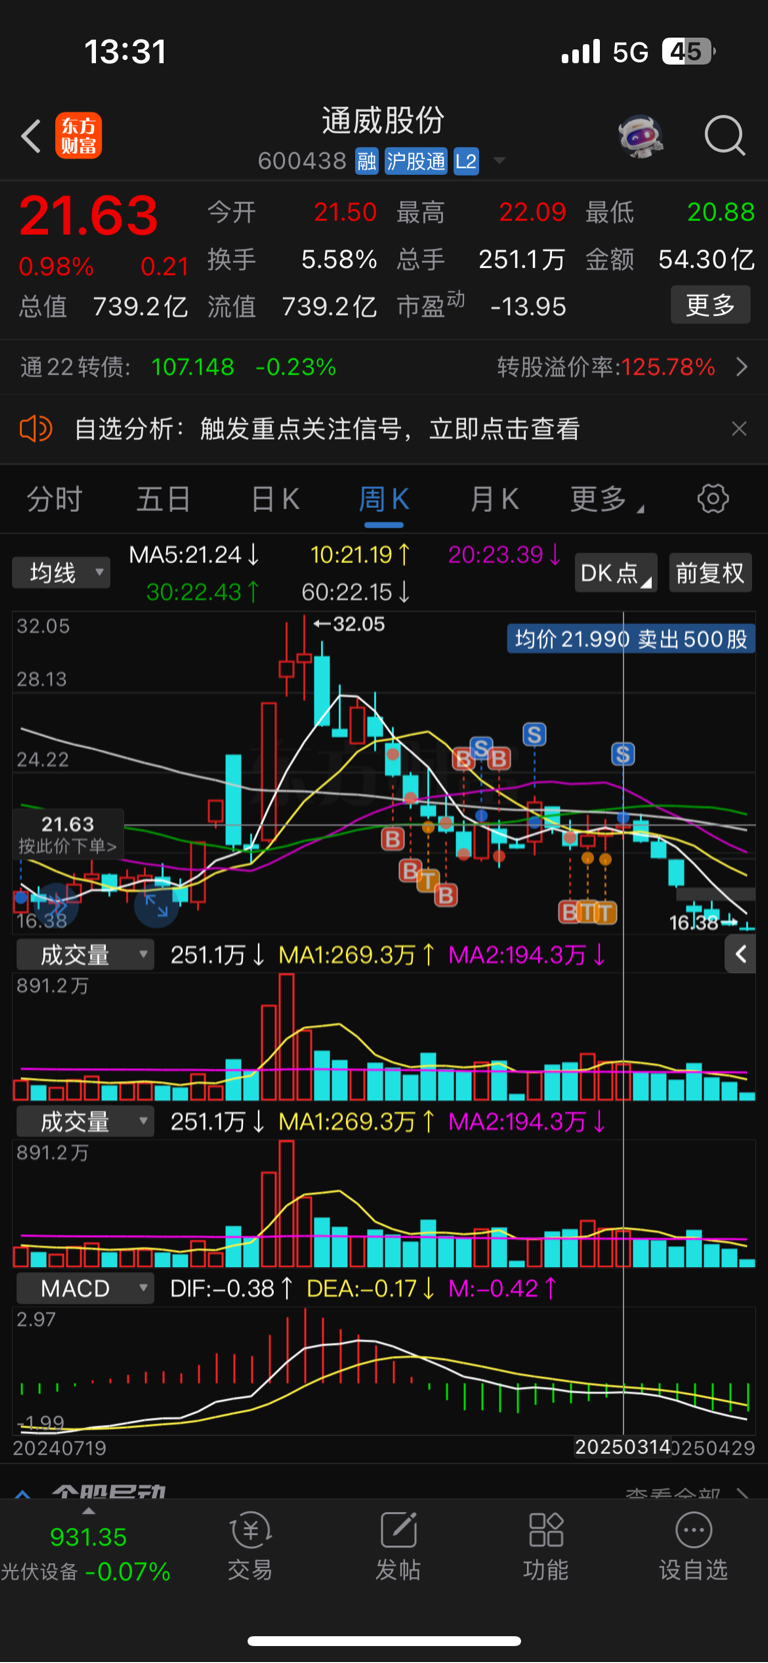Open the 东方财富 logo icon

pyautogui.click(x=78, y=136)
